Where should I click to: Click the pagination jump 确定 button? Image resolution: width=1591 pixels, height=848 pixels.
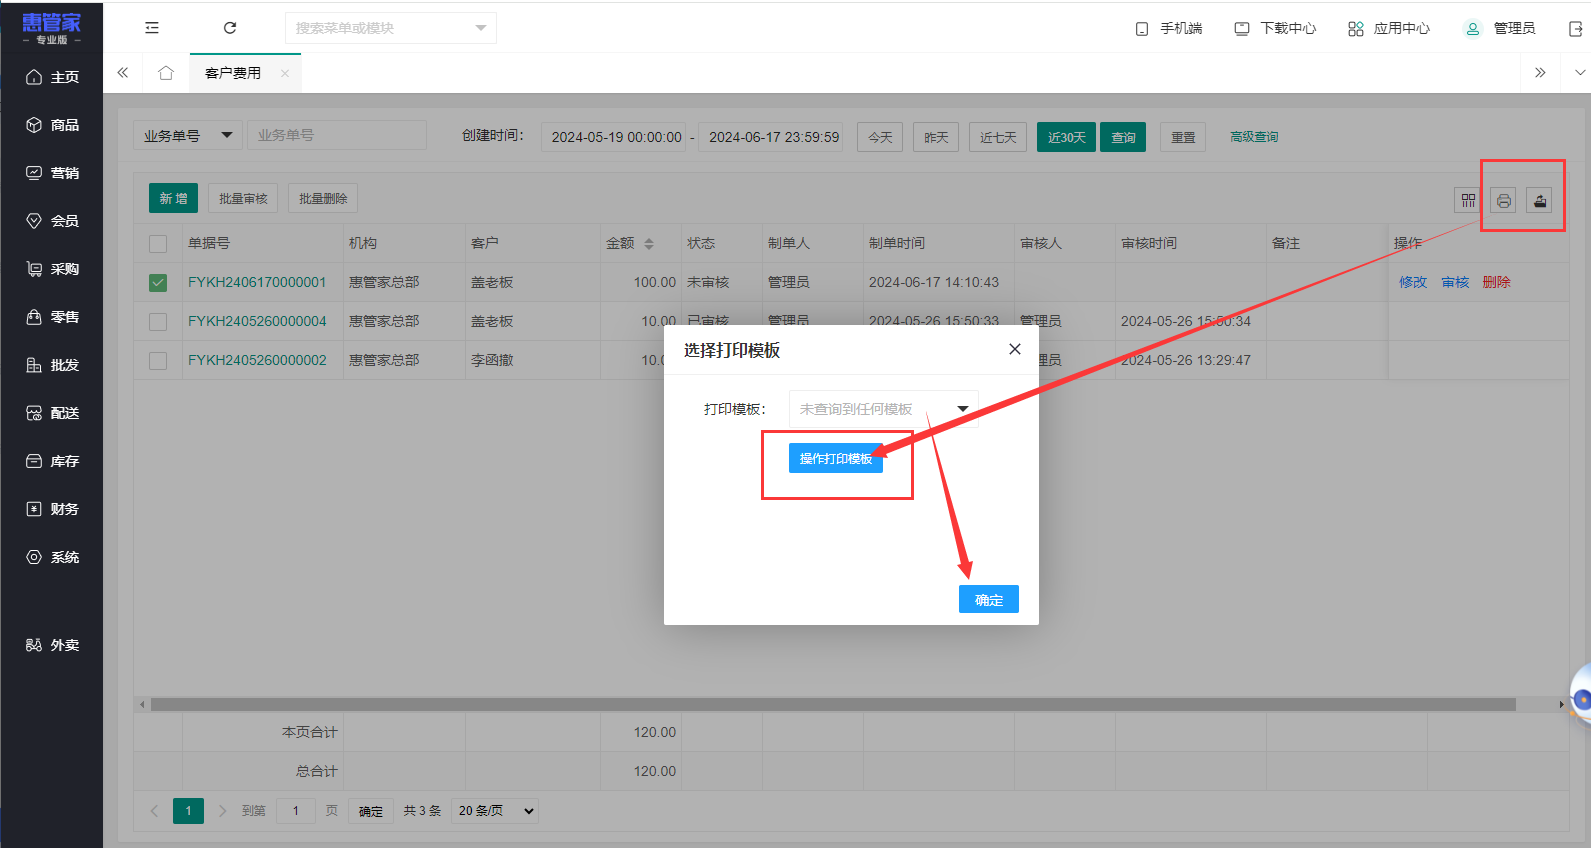tap(371, 811)
